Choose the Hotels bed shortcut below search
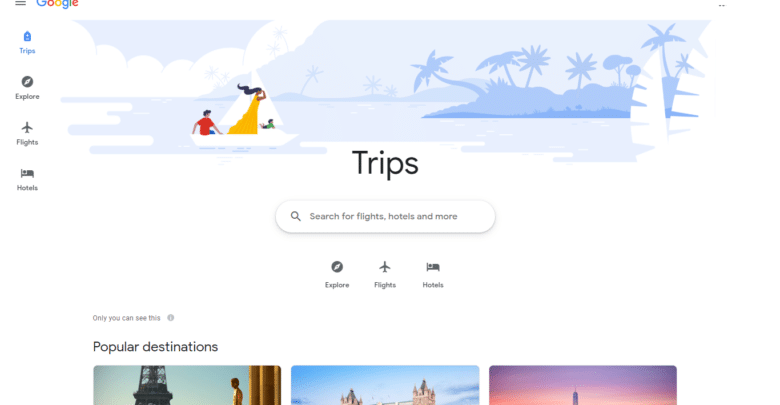 (433, 274)
